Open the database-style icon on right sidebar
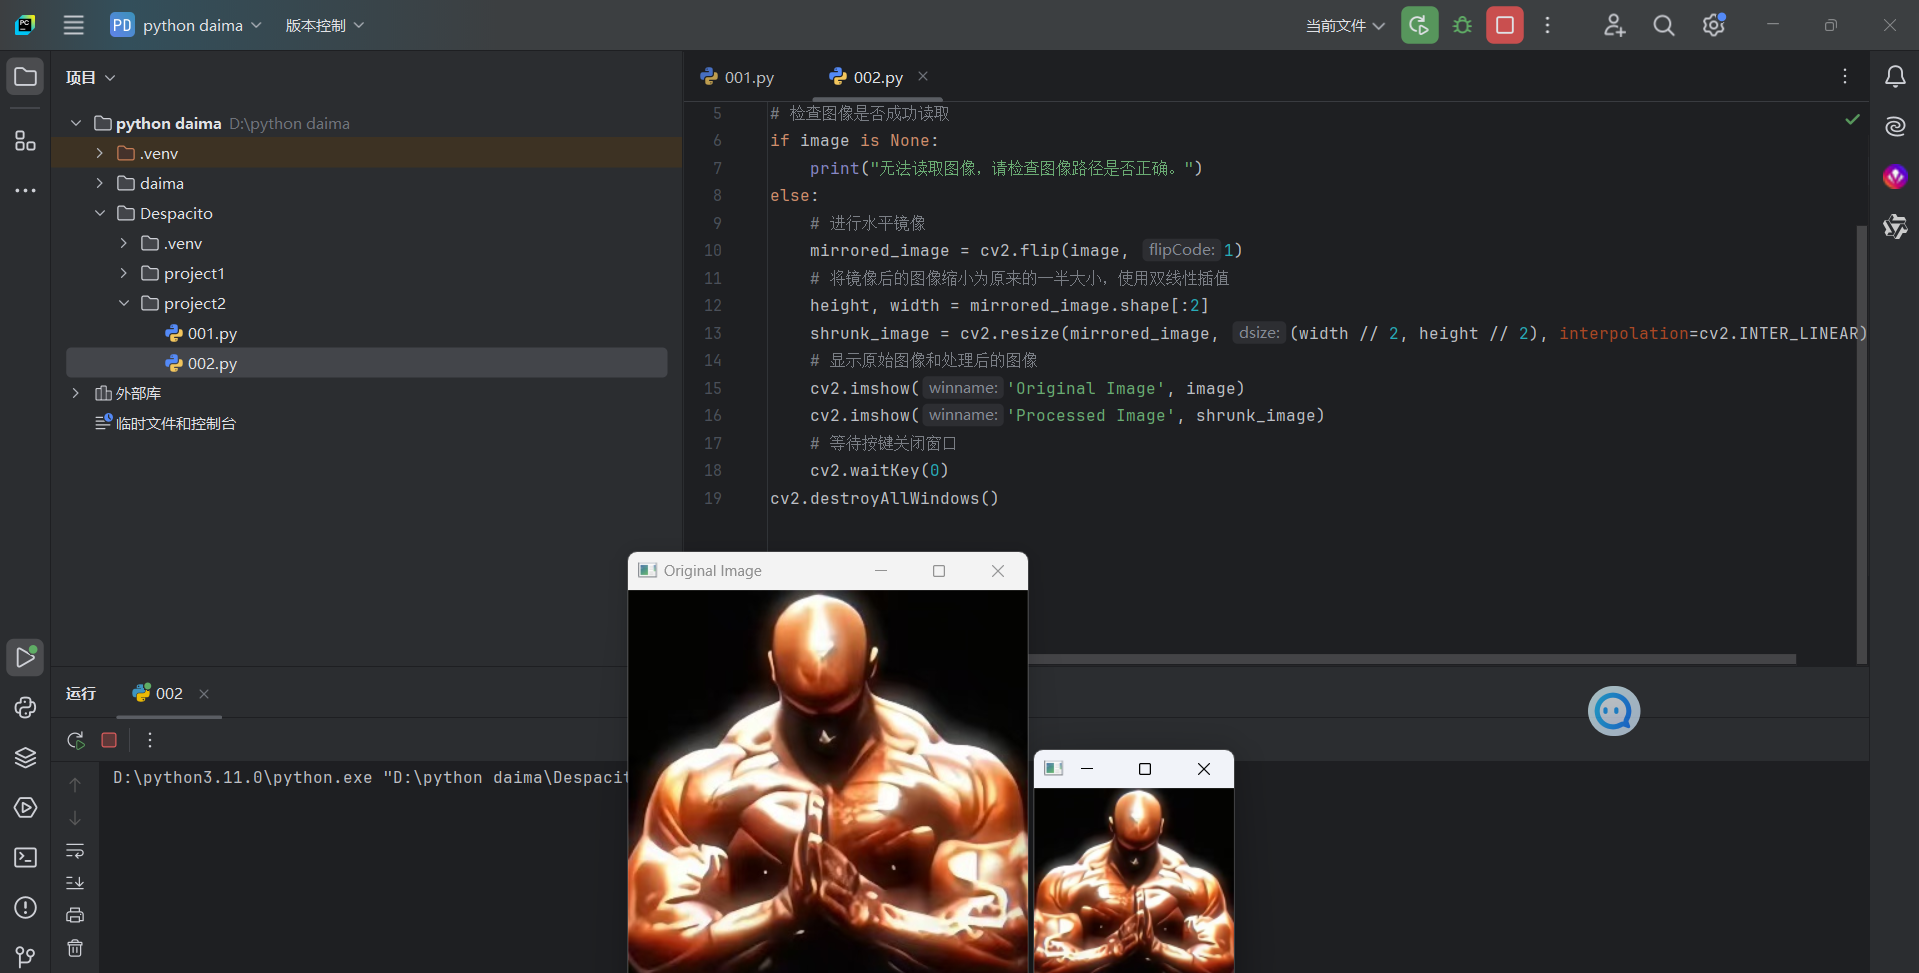1919x973 pixels. 1895,227
